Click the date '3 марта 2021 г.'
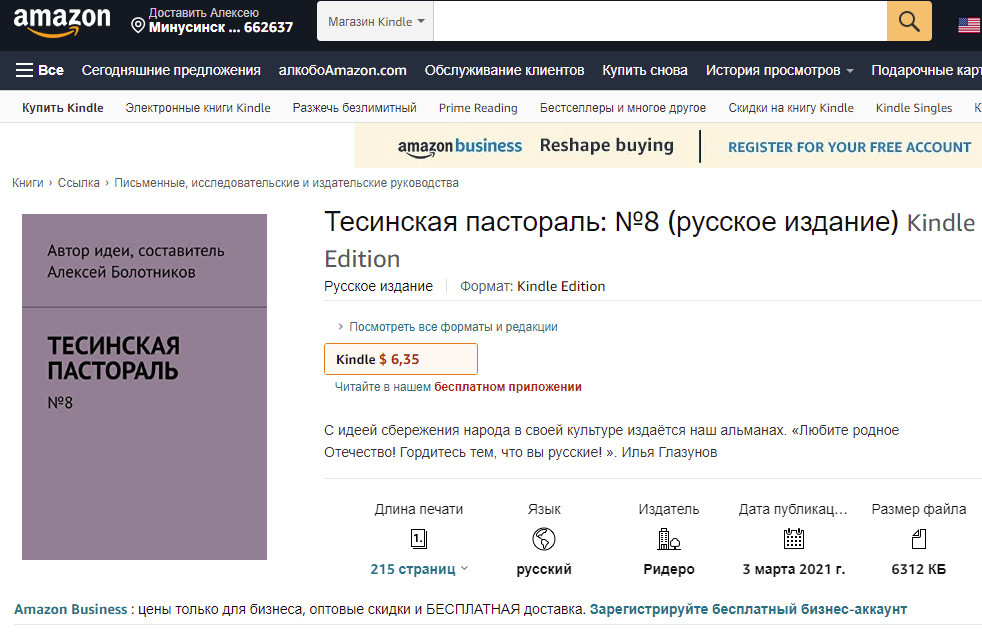Viewport: 982px width, 632px height. pos(793,569)
